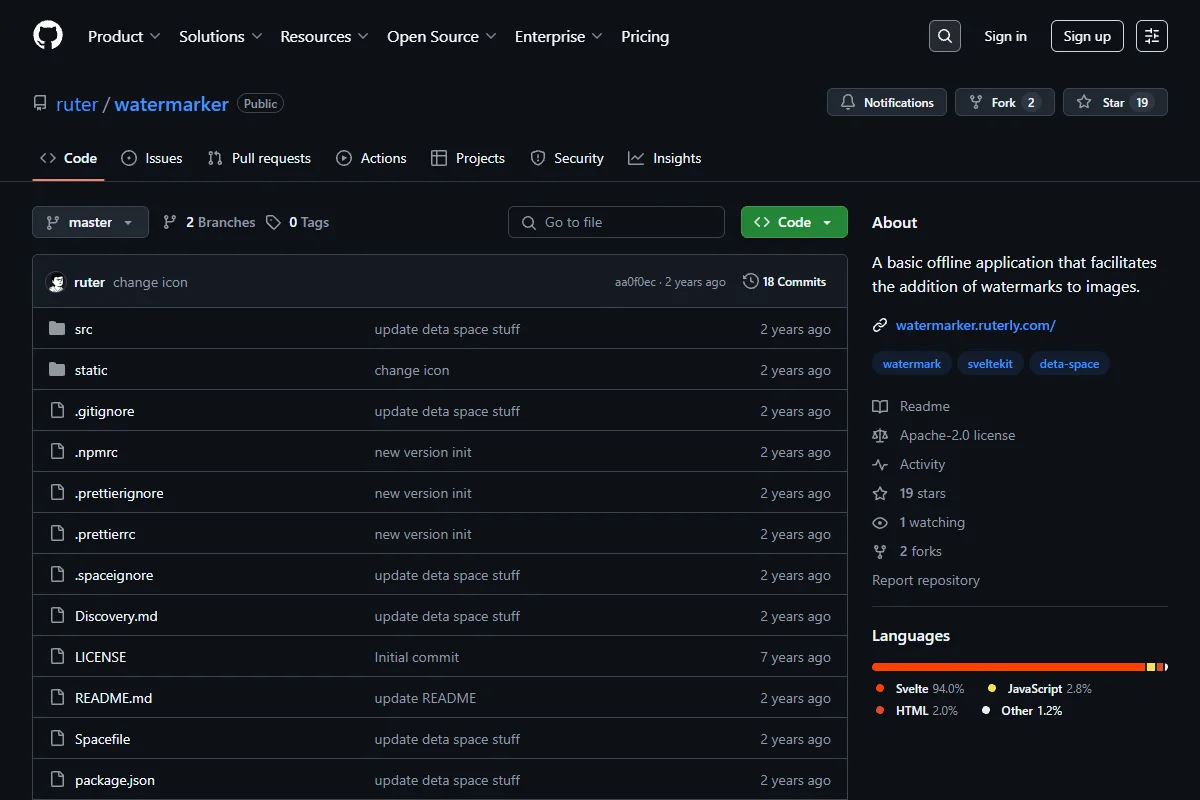This screenshot has width=1200, height=800.
Task: Focus the Go to file search field
Action: tap(616, 222)
